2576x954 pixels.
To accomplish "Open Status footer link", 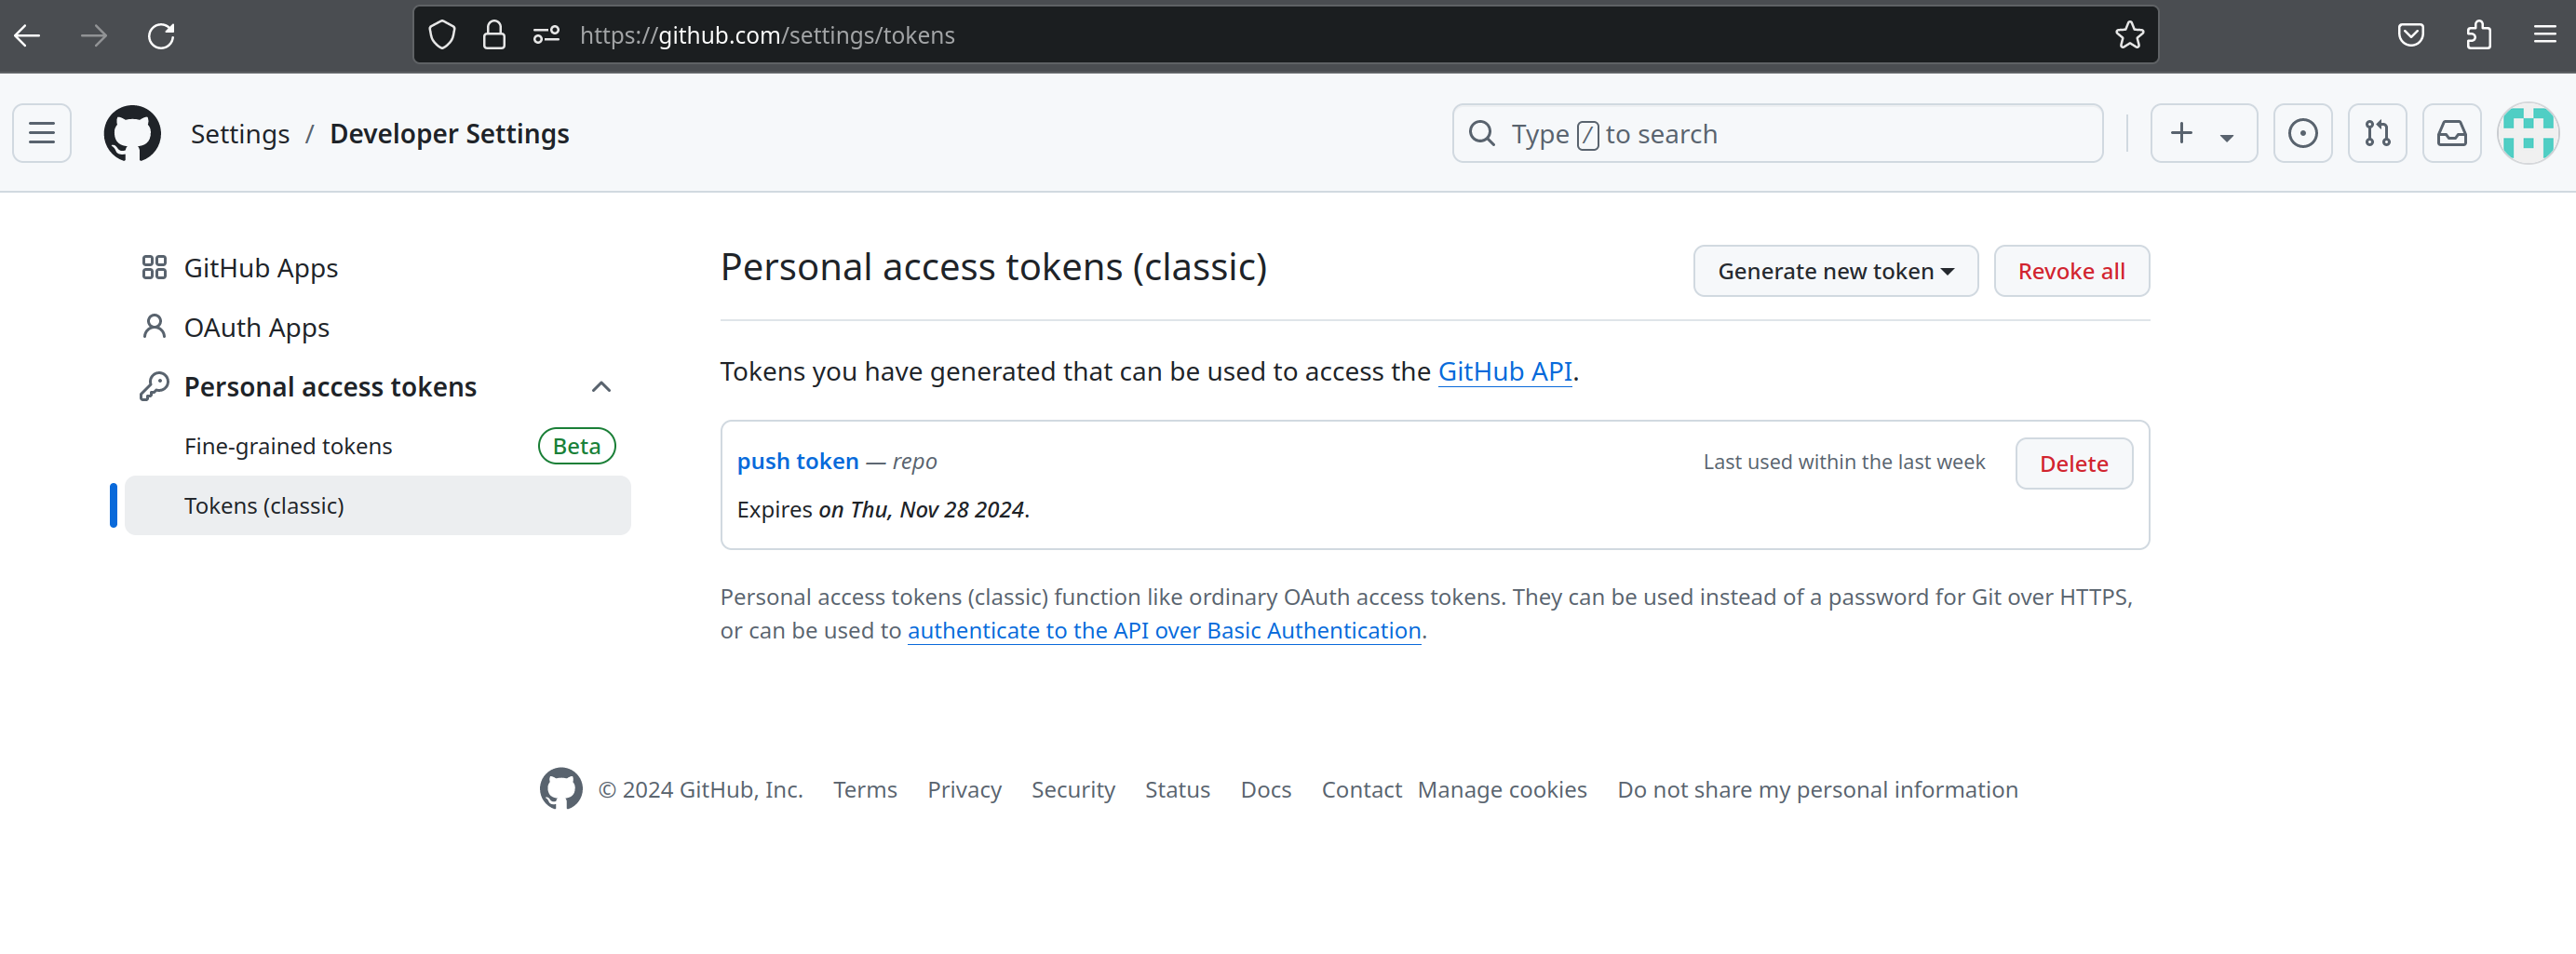I will [1177, 790].
